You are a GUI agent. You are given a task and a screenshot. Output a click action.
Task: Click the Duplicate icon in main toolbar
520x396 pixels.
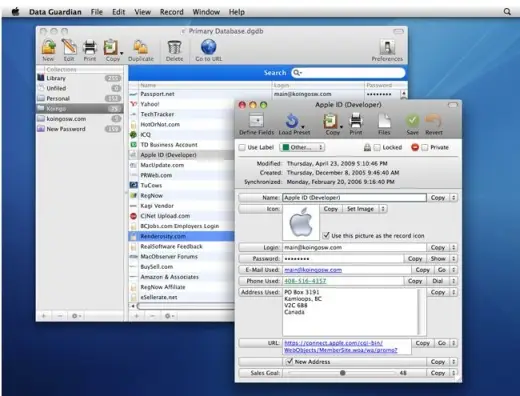click(141, 47)
